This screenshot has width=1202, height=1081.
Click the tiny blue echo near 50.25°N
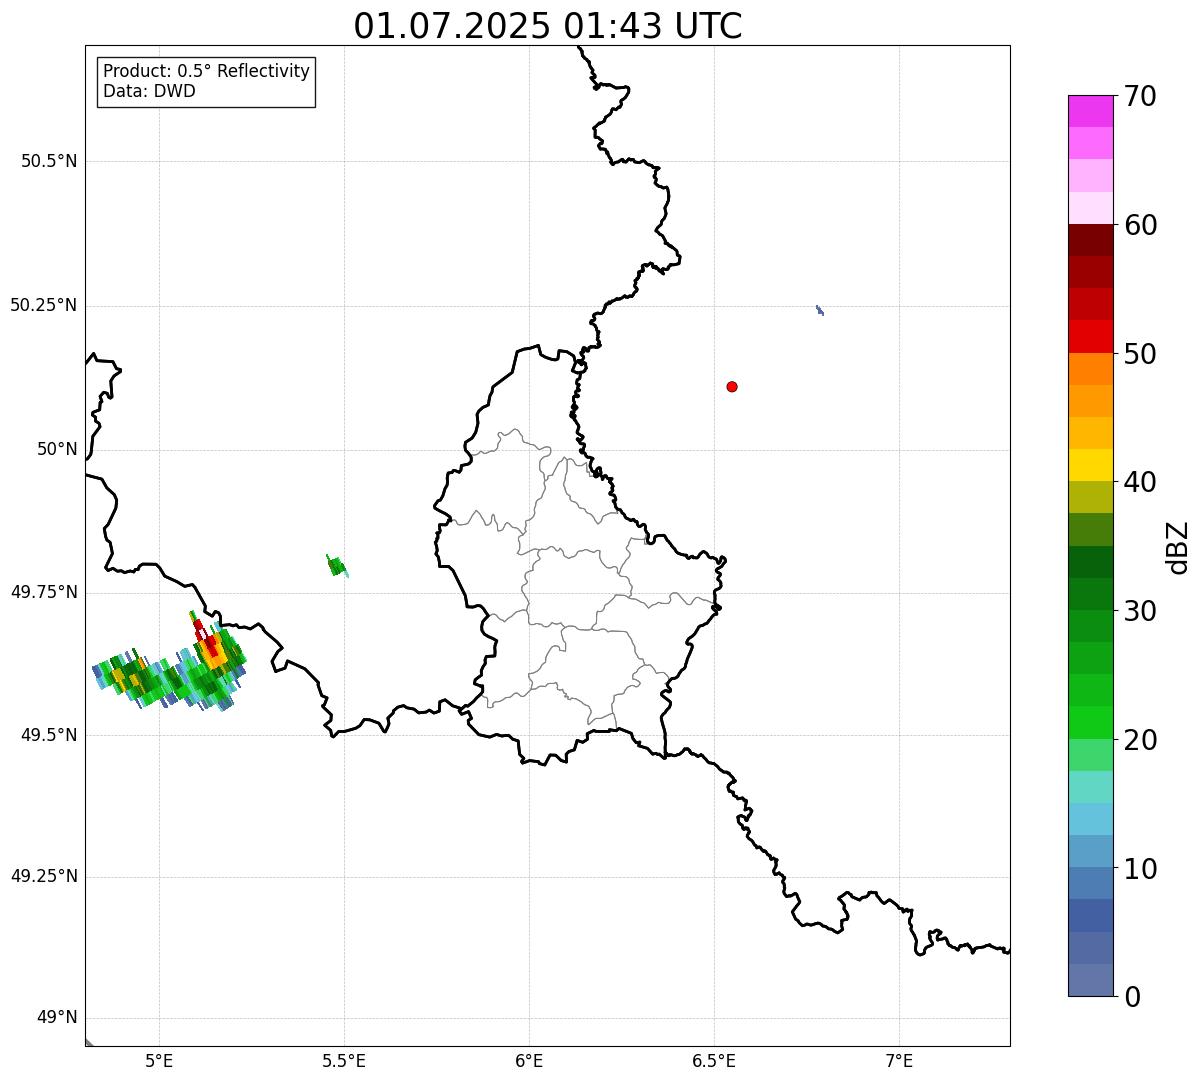(820, 310)
